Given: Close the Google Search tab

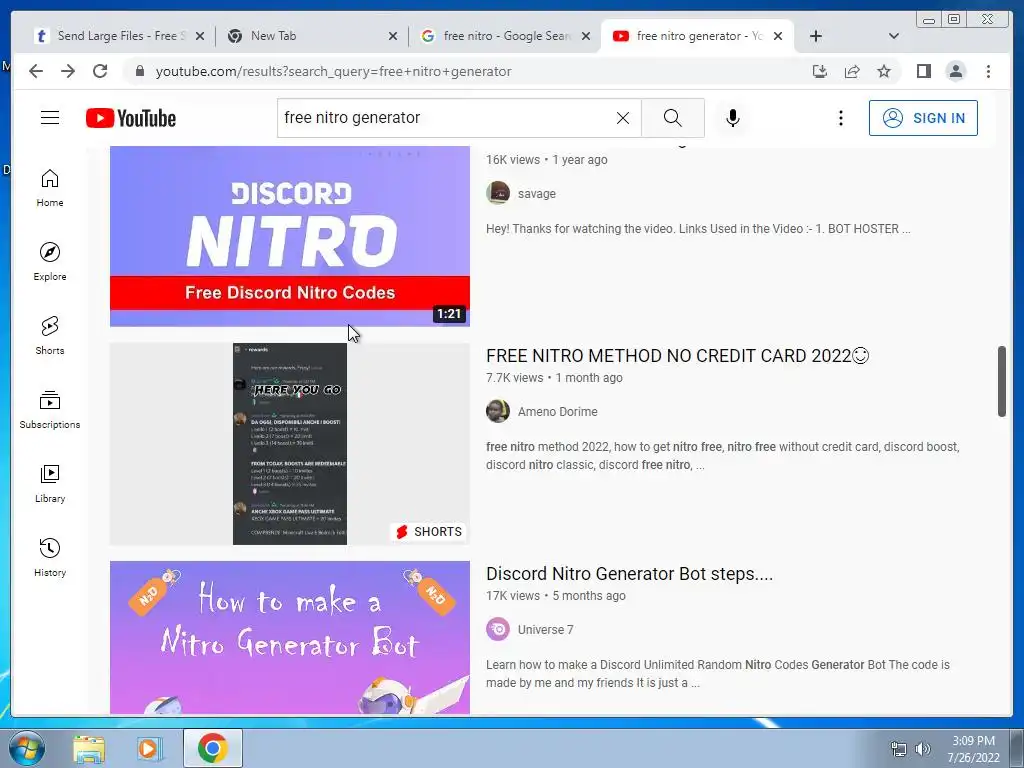Looking at the screenshot, I should click(586, 36).
